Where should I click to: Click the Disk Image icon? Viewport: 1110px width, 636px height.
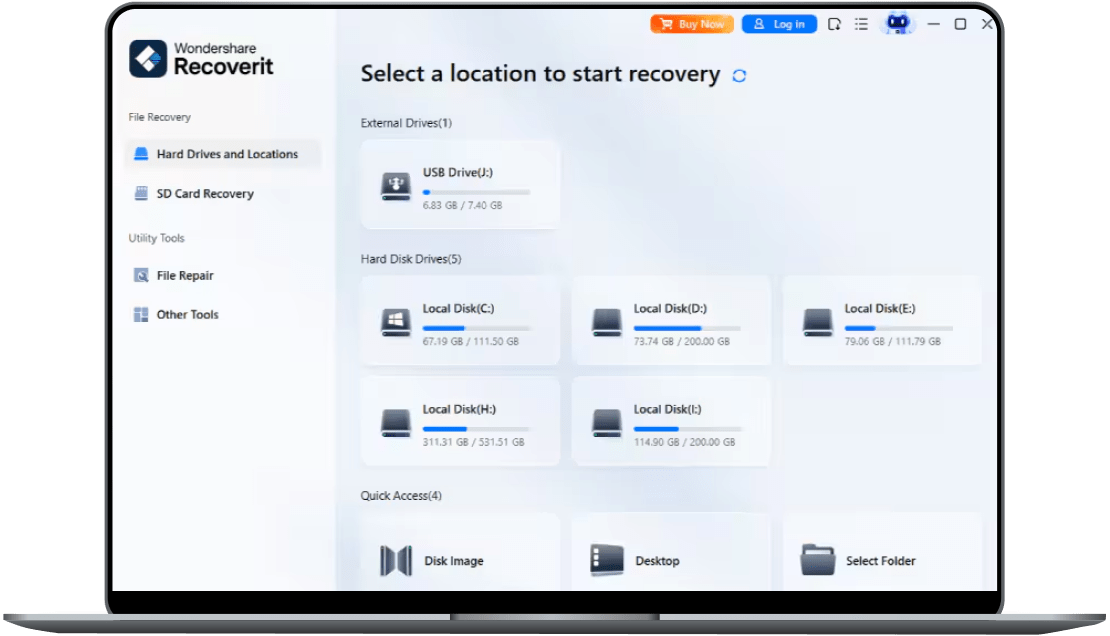pyautogui.click(x=396, y=561)
